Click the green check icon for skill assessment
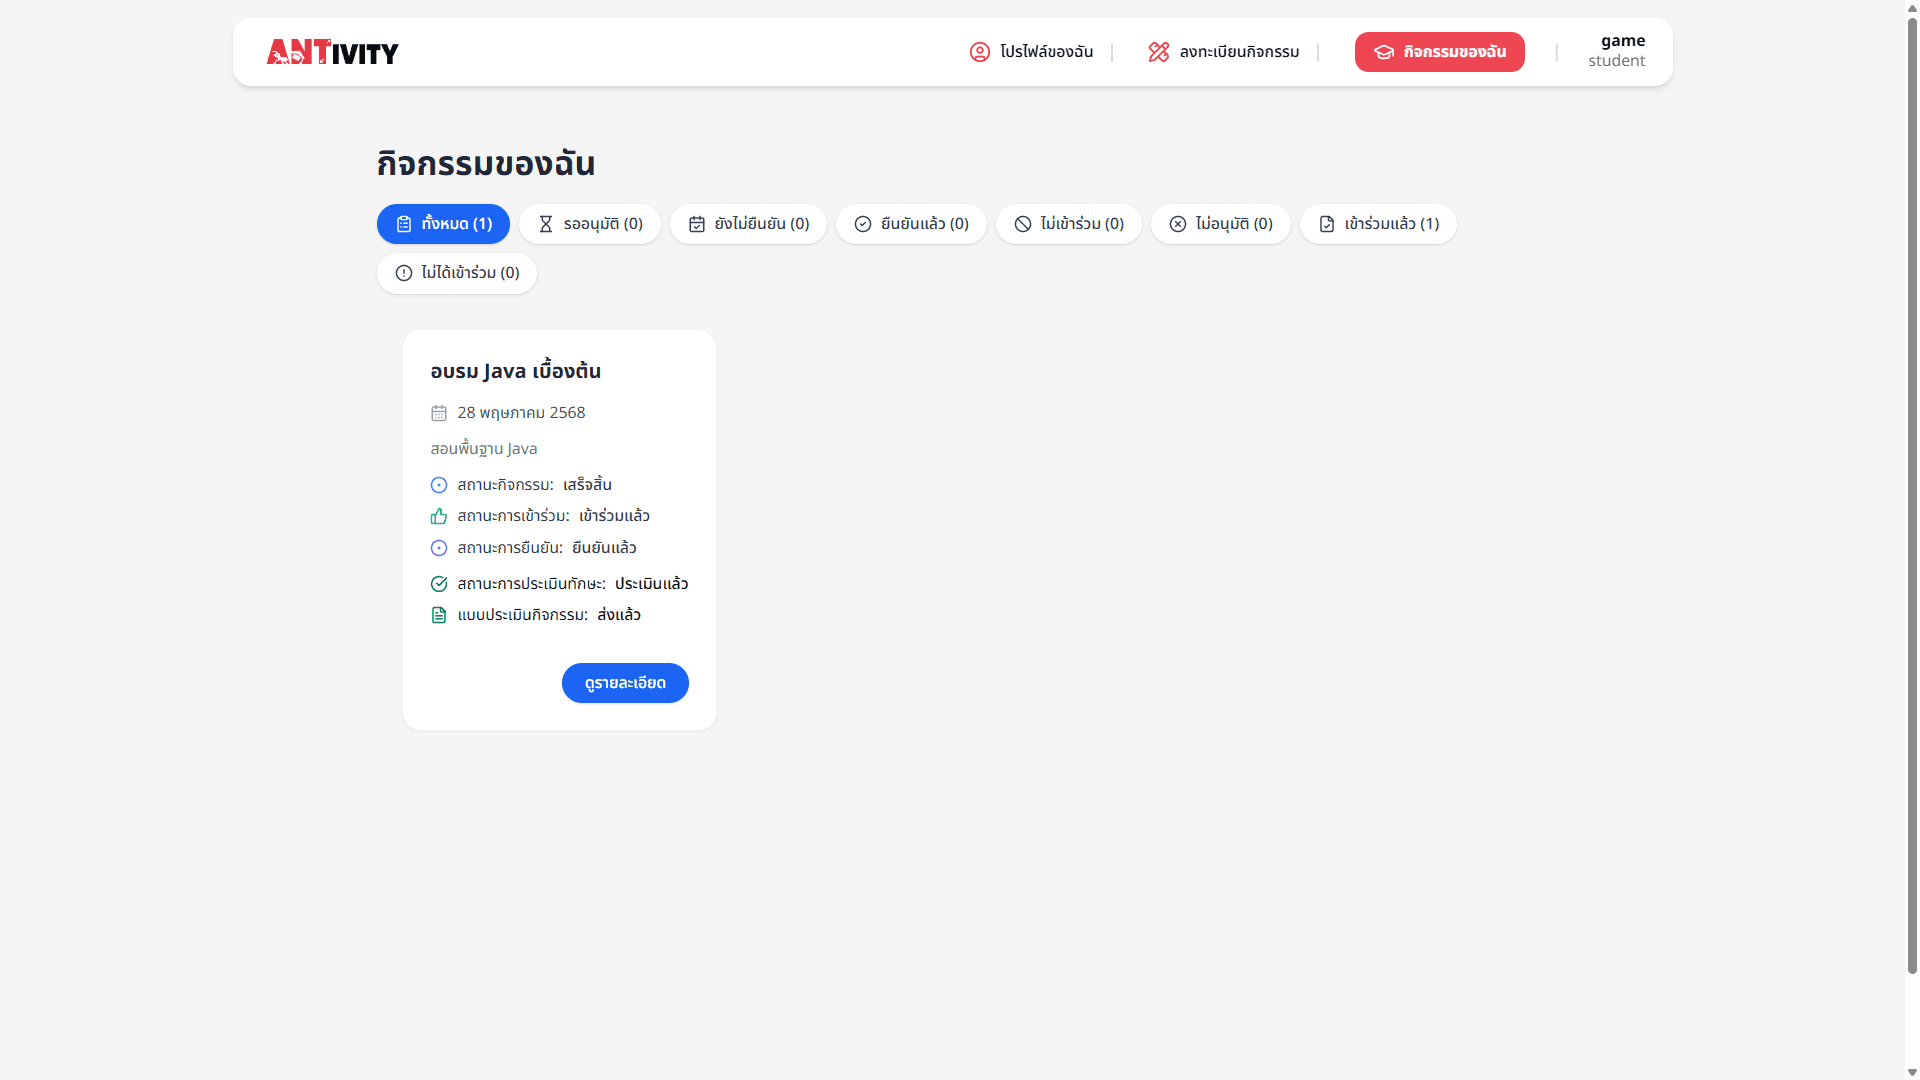Screen dimensions: 1920x1080 point(438,584)
